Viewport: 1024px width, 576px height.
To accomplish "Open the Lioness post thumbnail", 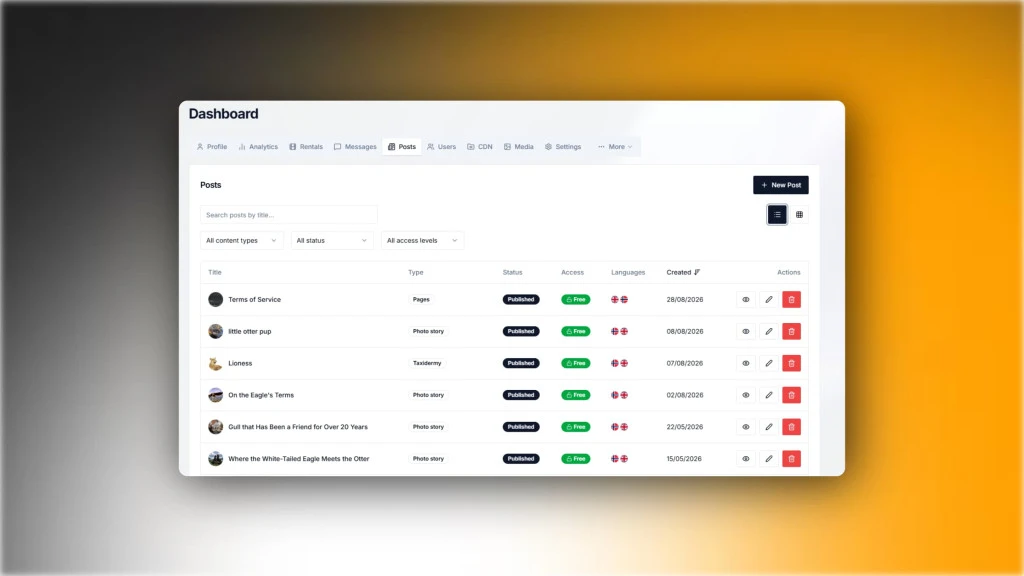I will (216, 363).
